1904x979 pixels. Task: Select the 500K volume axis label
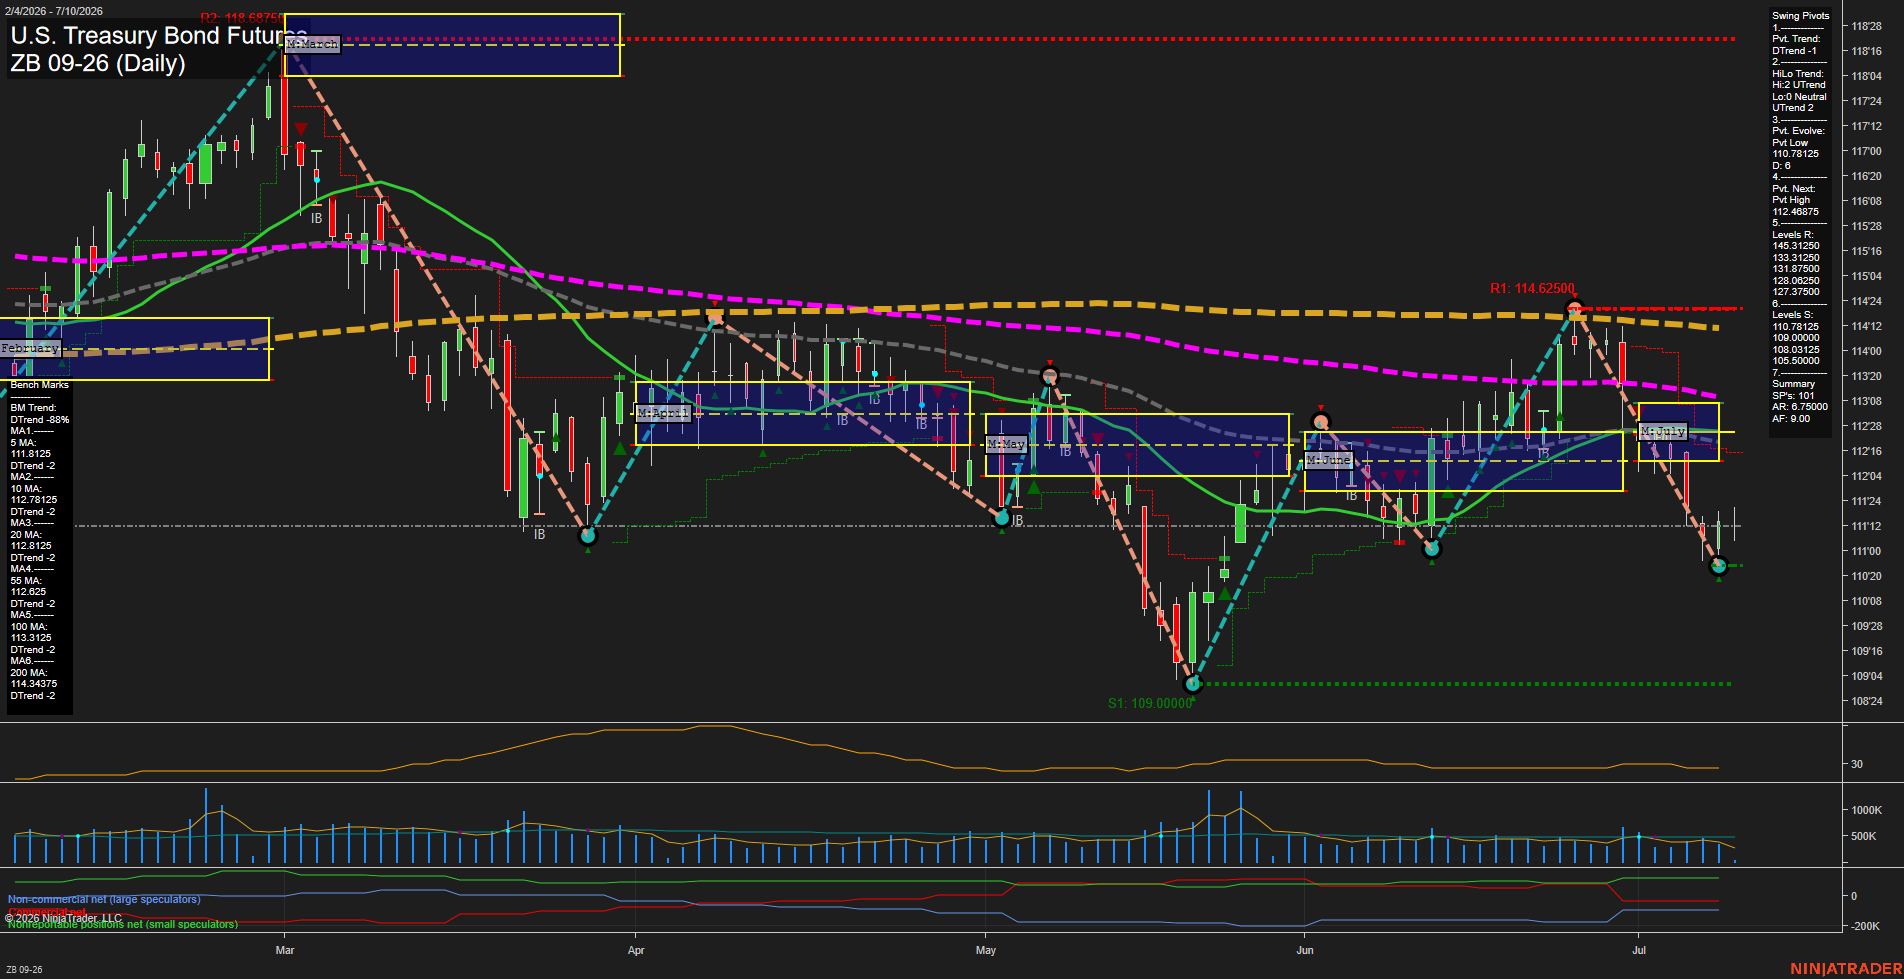1864,837
